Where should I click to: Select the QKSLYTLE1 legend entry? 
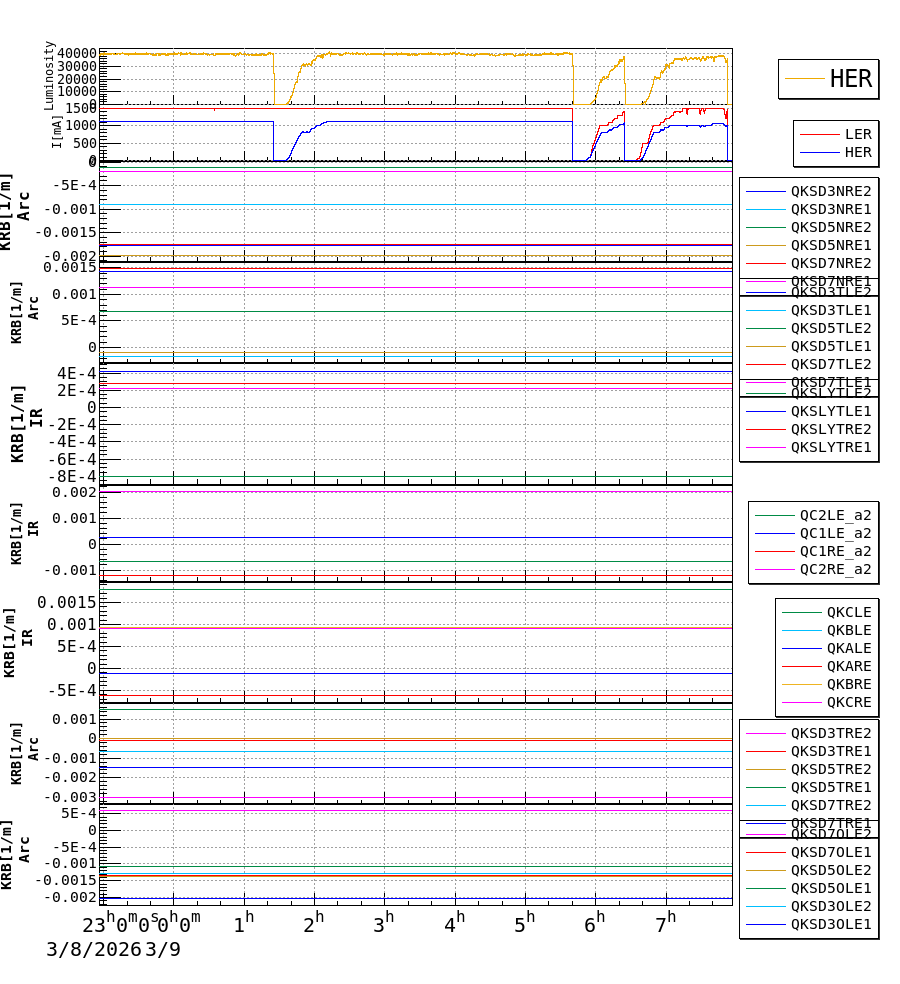point(830,412)
